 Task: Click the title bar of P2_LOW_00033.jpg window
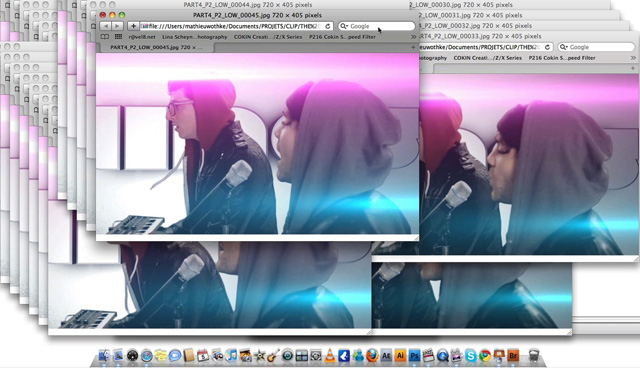pos(529,36)
